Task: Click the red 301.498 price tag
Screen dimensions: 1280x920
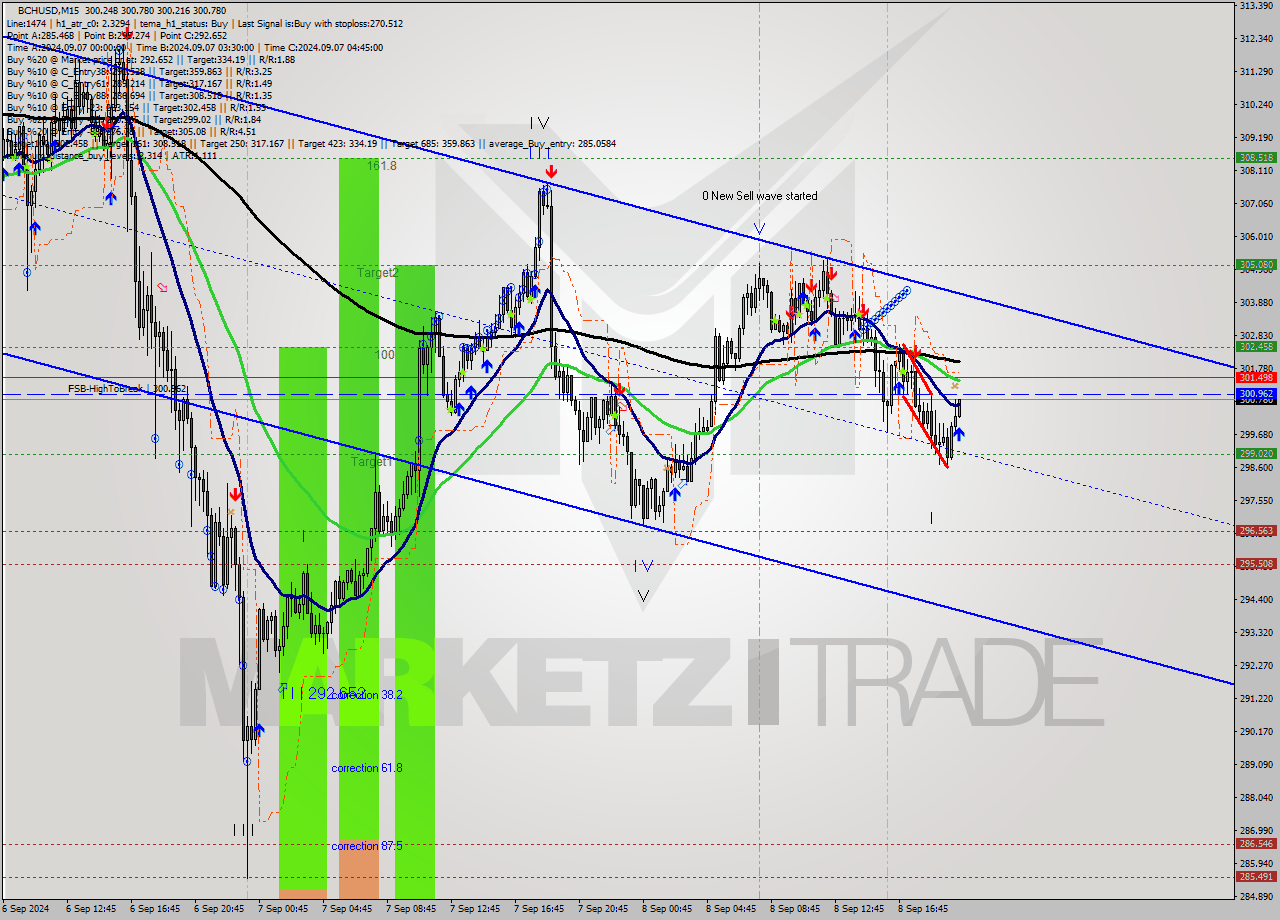Action: click(1256, 377)
